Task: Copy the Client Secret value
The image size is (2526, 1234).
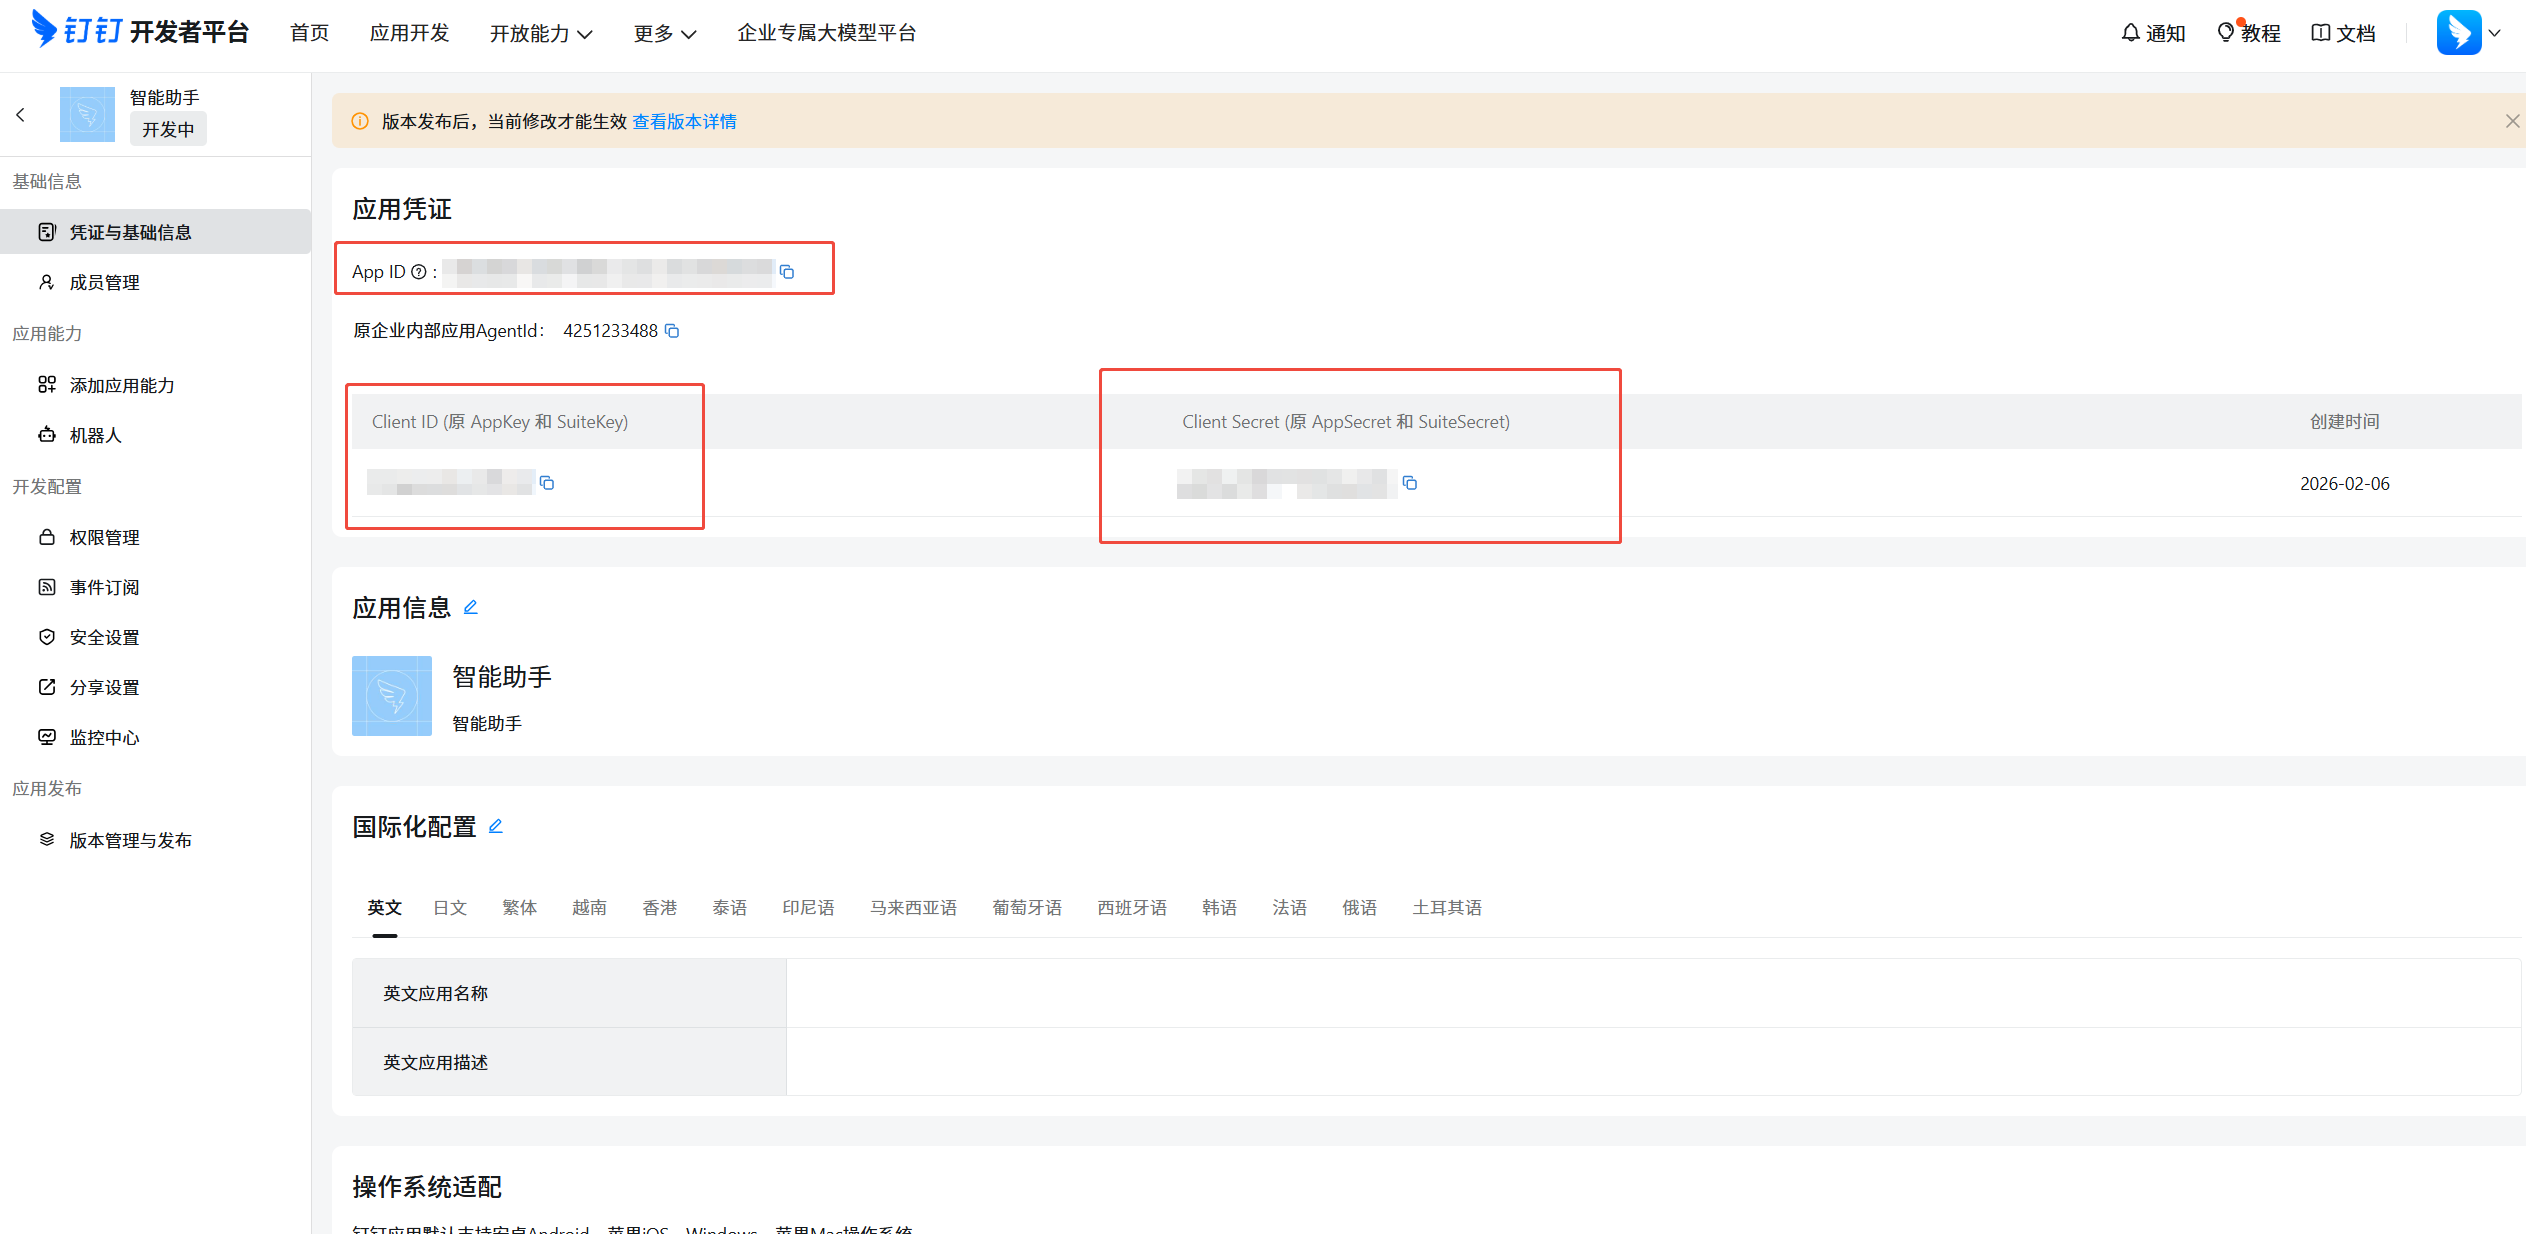Action: [1410, 483]
